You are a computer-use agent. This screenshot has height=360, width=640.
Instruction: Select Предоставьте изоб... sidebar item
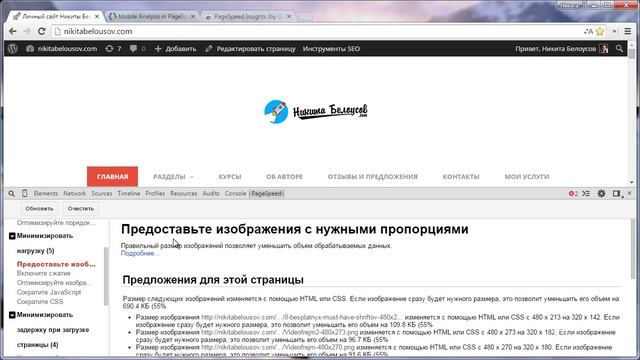click(x=56, y=264)
